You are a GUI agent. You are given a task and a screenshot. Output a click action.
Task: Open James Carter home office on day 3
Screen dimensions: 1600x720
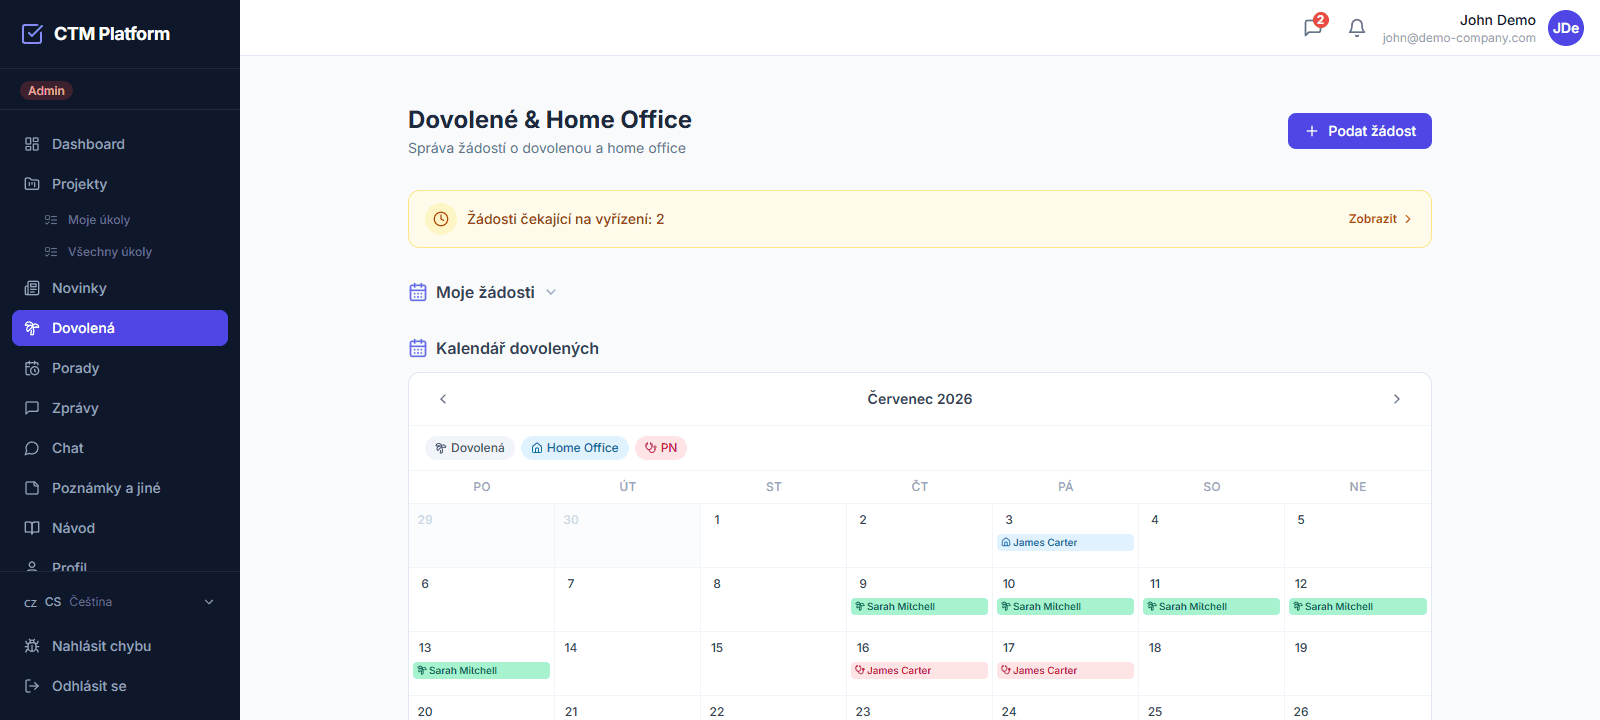(1066, 543)
